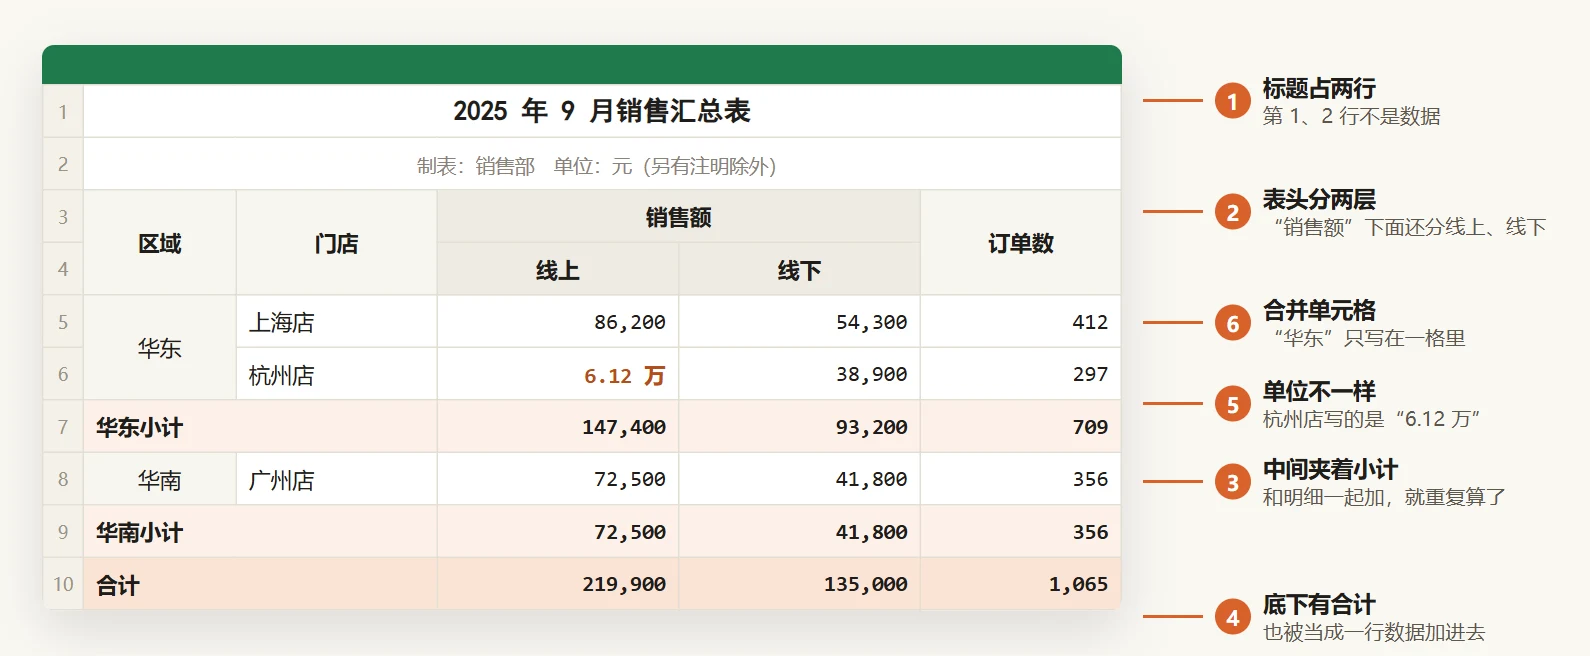Click the 订单数 column header cell
The width and height of the screenshot is (1590, 656).
[1021, 243]
